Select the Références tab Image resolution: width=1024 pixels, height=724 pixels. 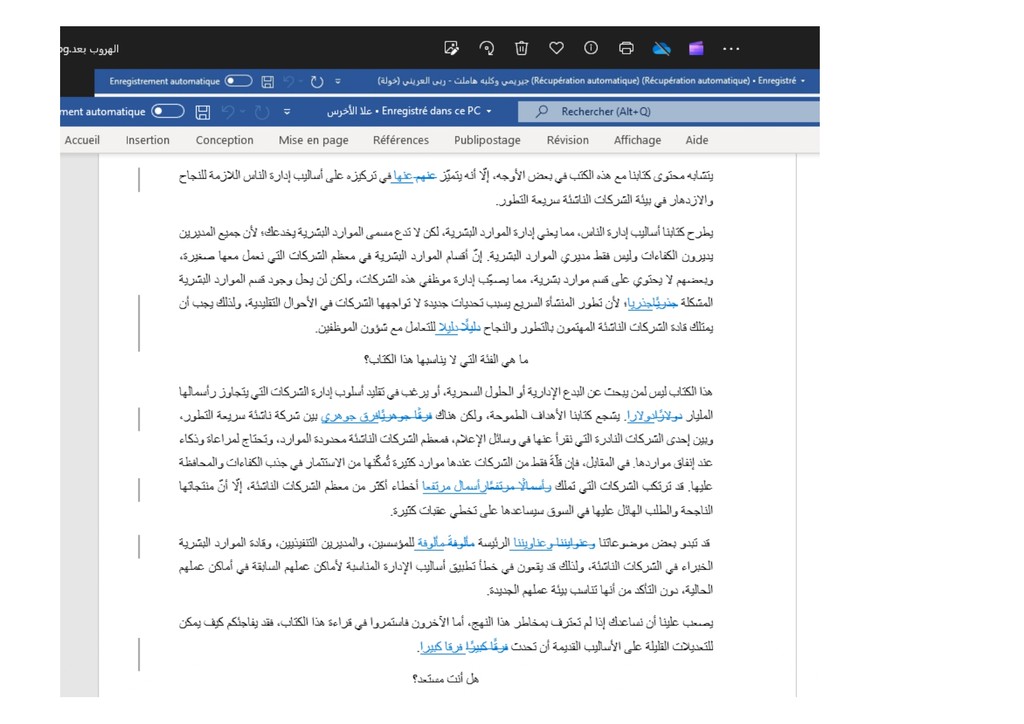(x=401, y=140)
